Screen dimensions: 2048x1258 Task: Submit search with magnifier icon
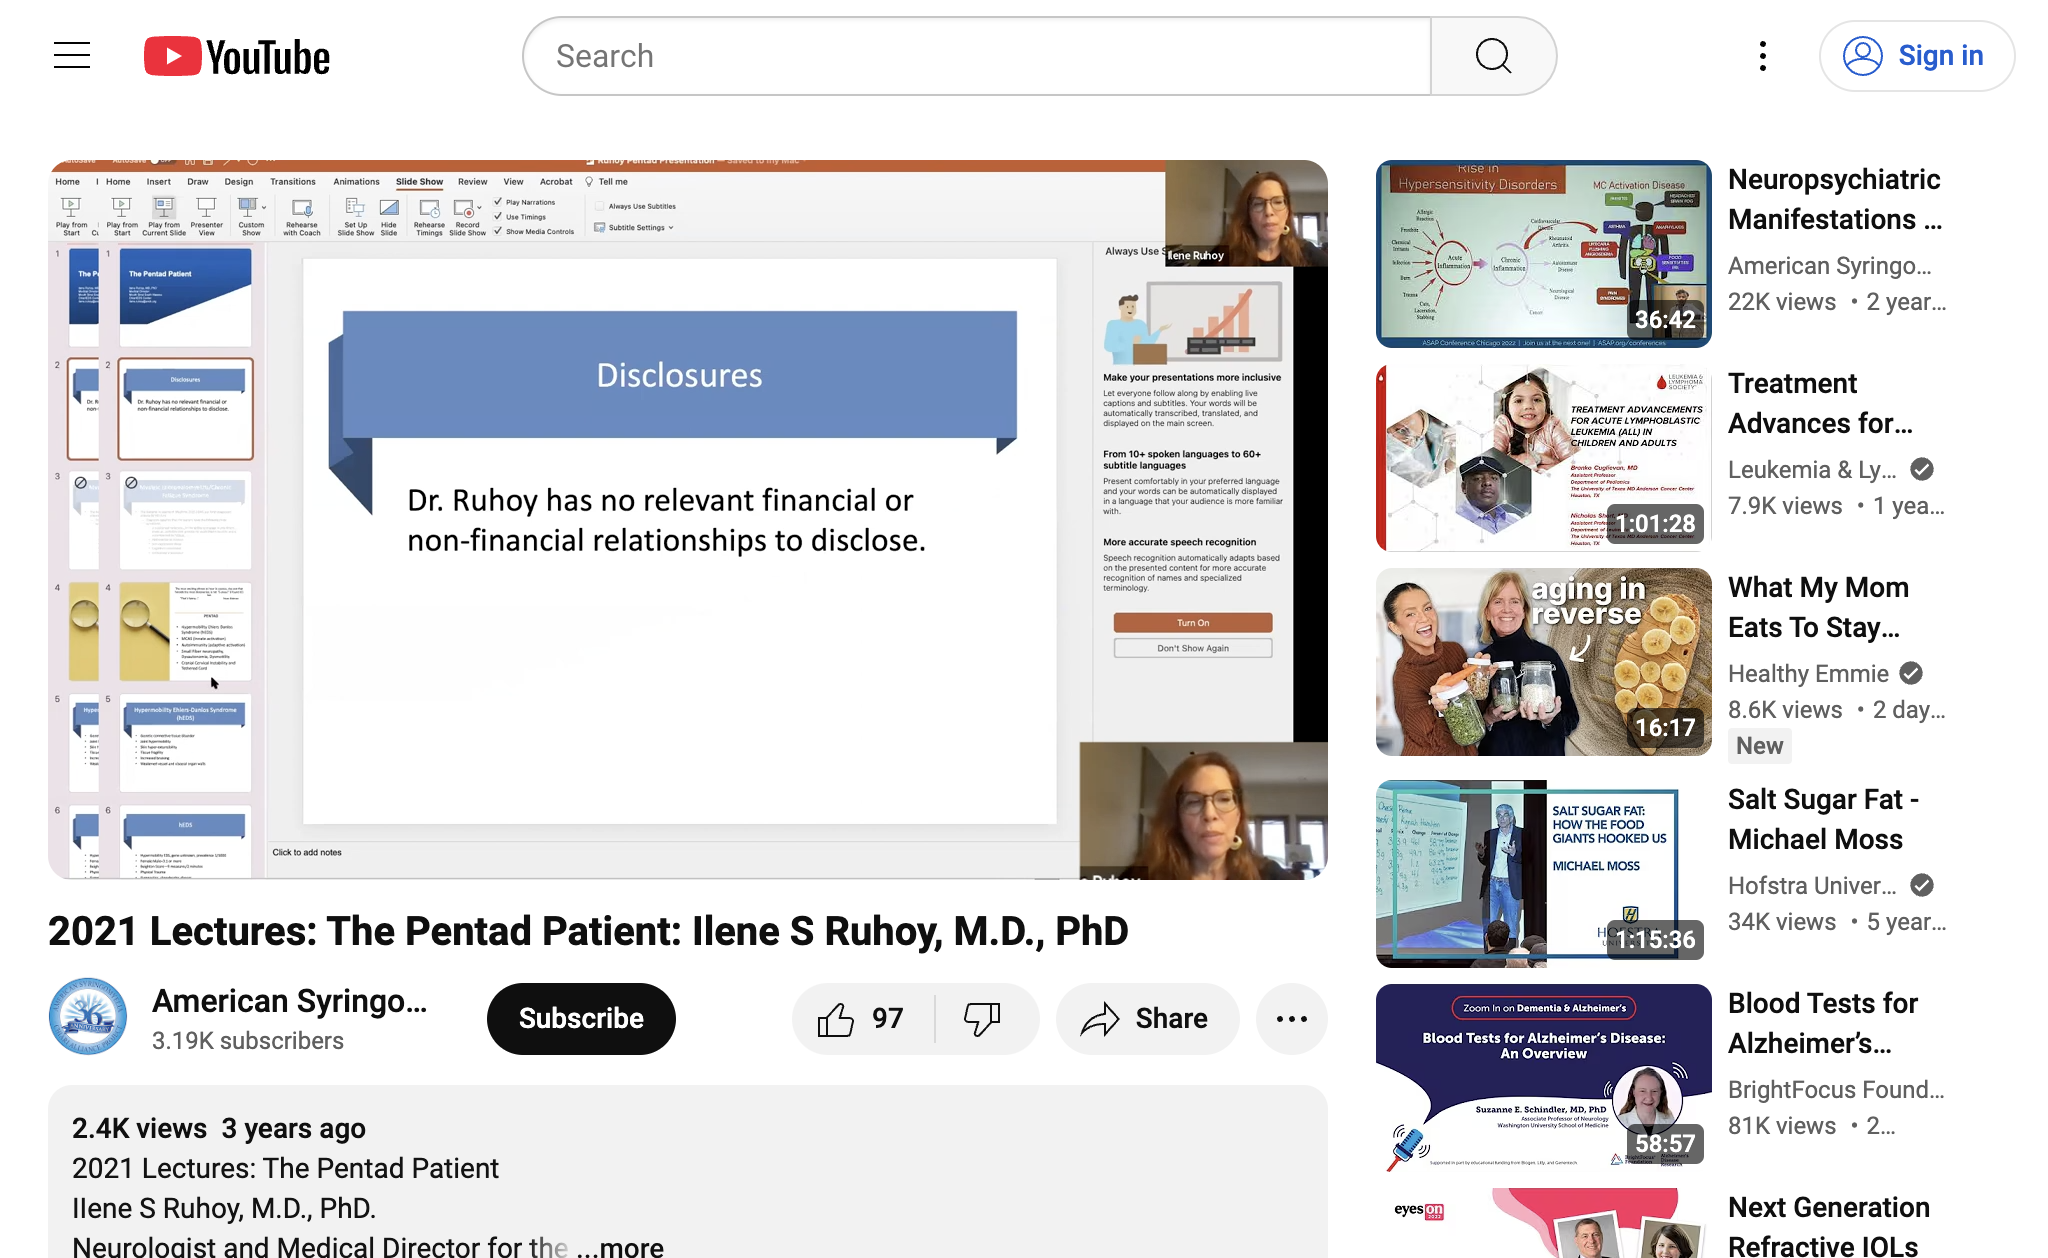point(1493,56)
